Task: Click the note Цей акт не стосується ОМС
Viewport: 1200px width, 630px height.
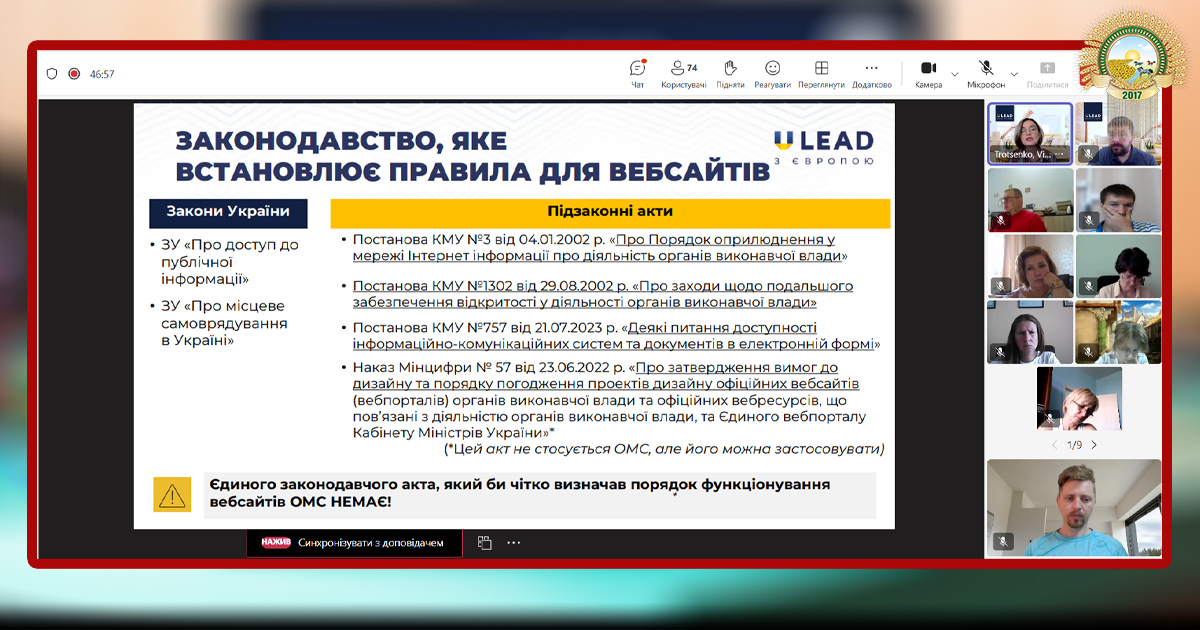Action: point(665,449)
